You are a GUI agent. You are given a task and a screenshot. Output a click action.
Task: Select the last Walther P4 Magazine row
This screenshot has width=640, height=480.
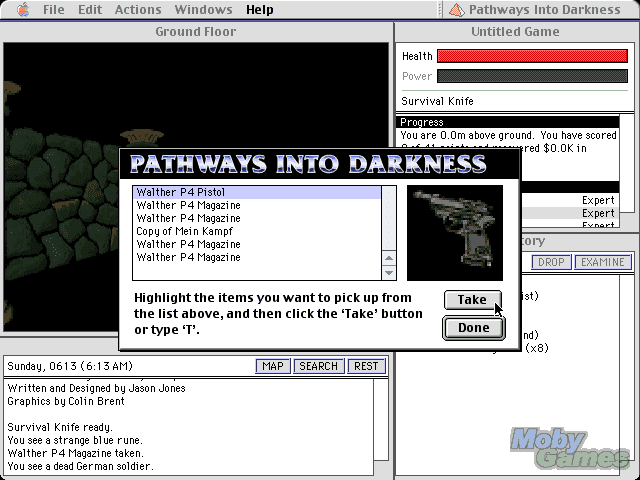click(x=257, y=258)
